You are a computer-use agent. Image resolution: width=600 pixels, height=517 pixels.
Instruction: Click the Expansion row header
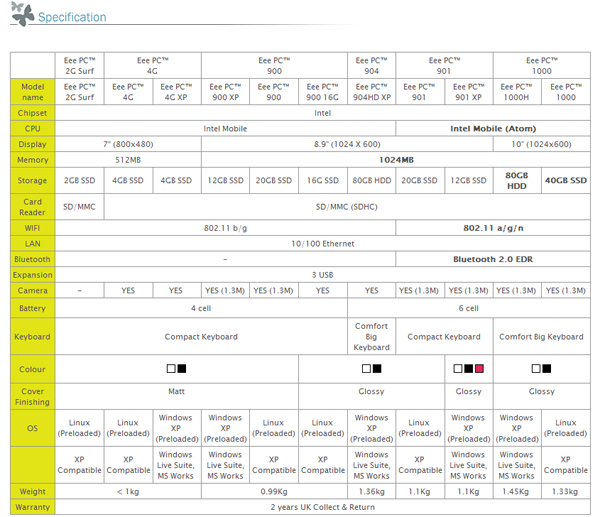point(33,275)
